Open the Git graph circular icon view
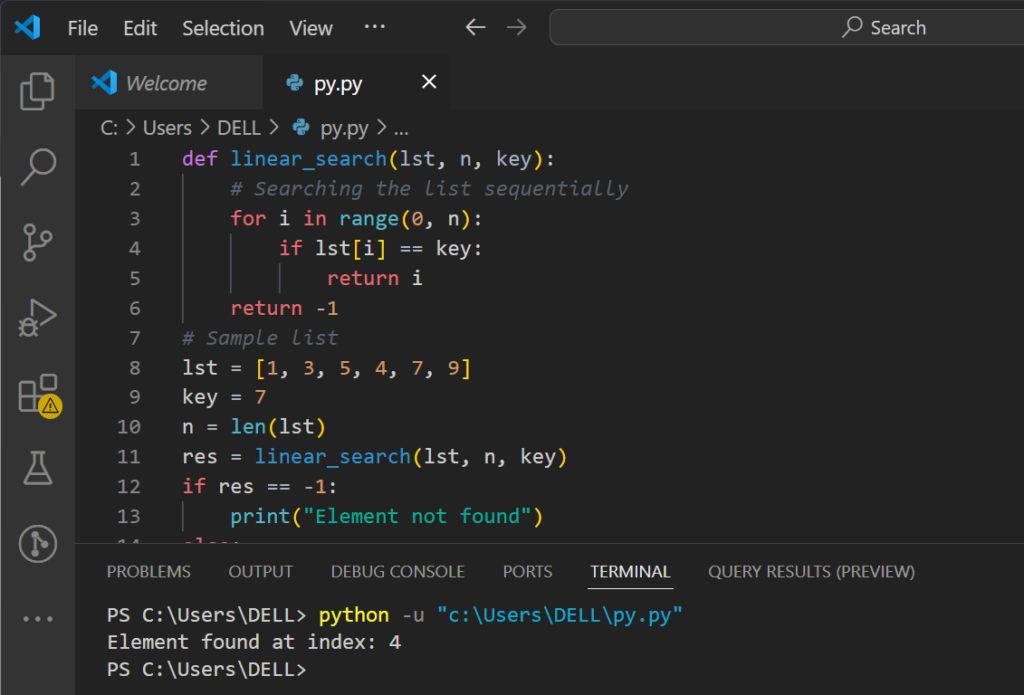 pyautogui.click(x=38, y=543)
